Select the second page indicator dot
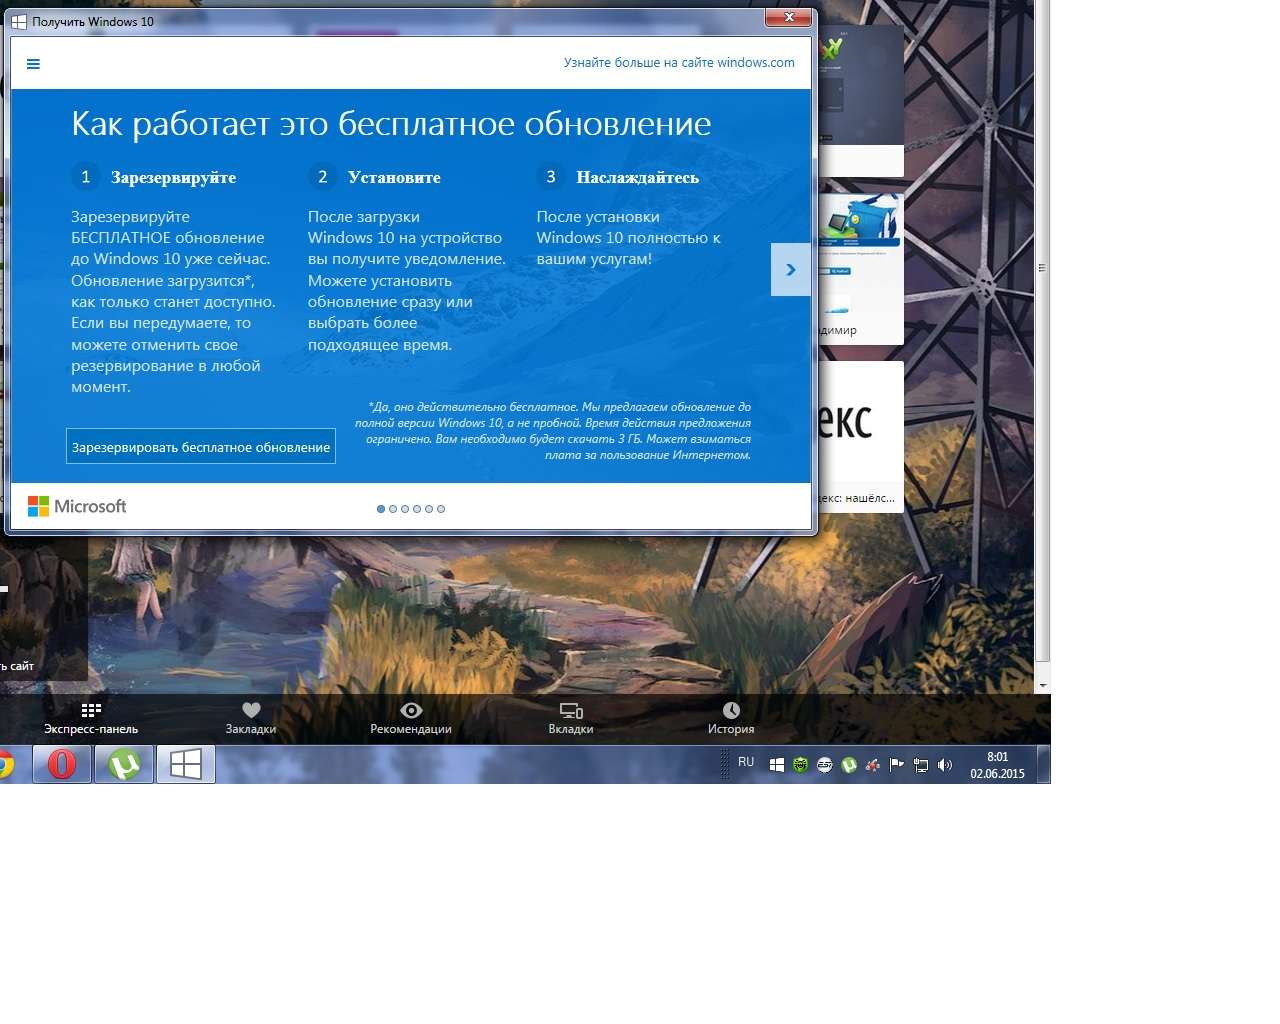 393,509
